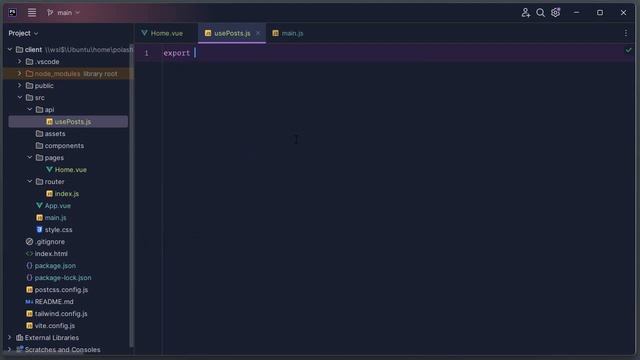The width and height of the screenshot is (640, 360).
Task: Maximize the IDE window
Action: pos(600,13)
